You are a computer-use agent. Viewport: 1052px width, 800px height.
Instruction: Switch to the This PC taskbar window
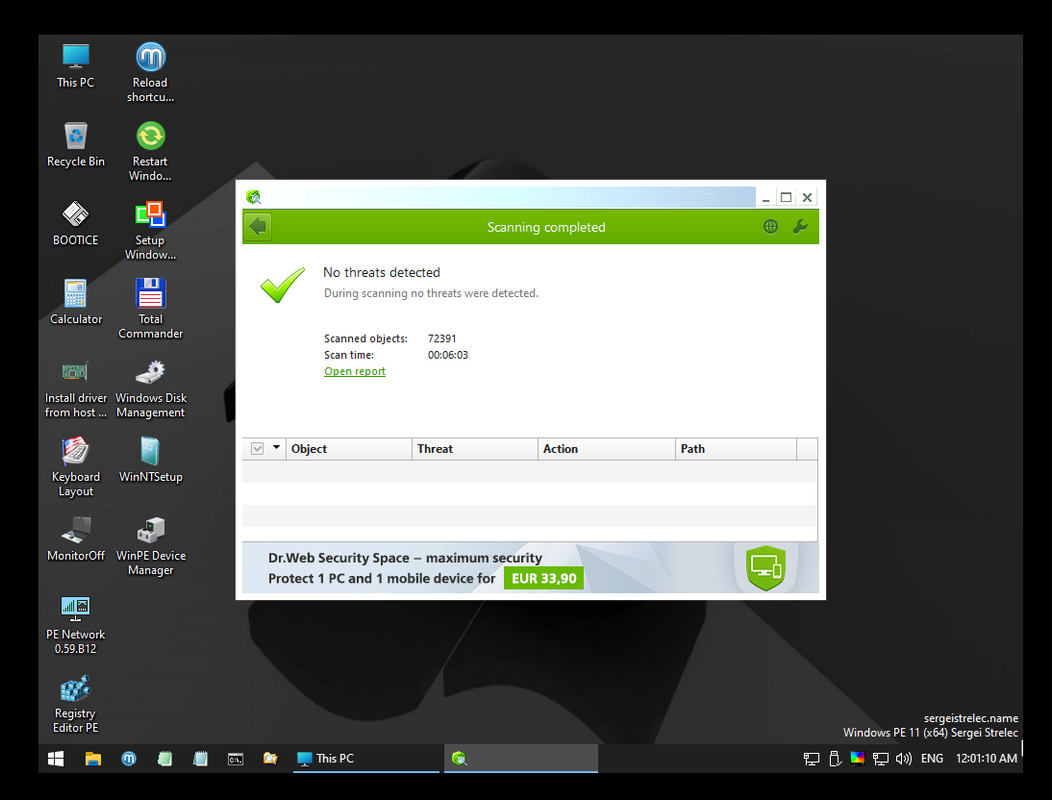366,758
